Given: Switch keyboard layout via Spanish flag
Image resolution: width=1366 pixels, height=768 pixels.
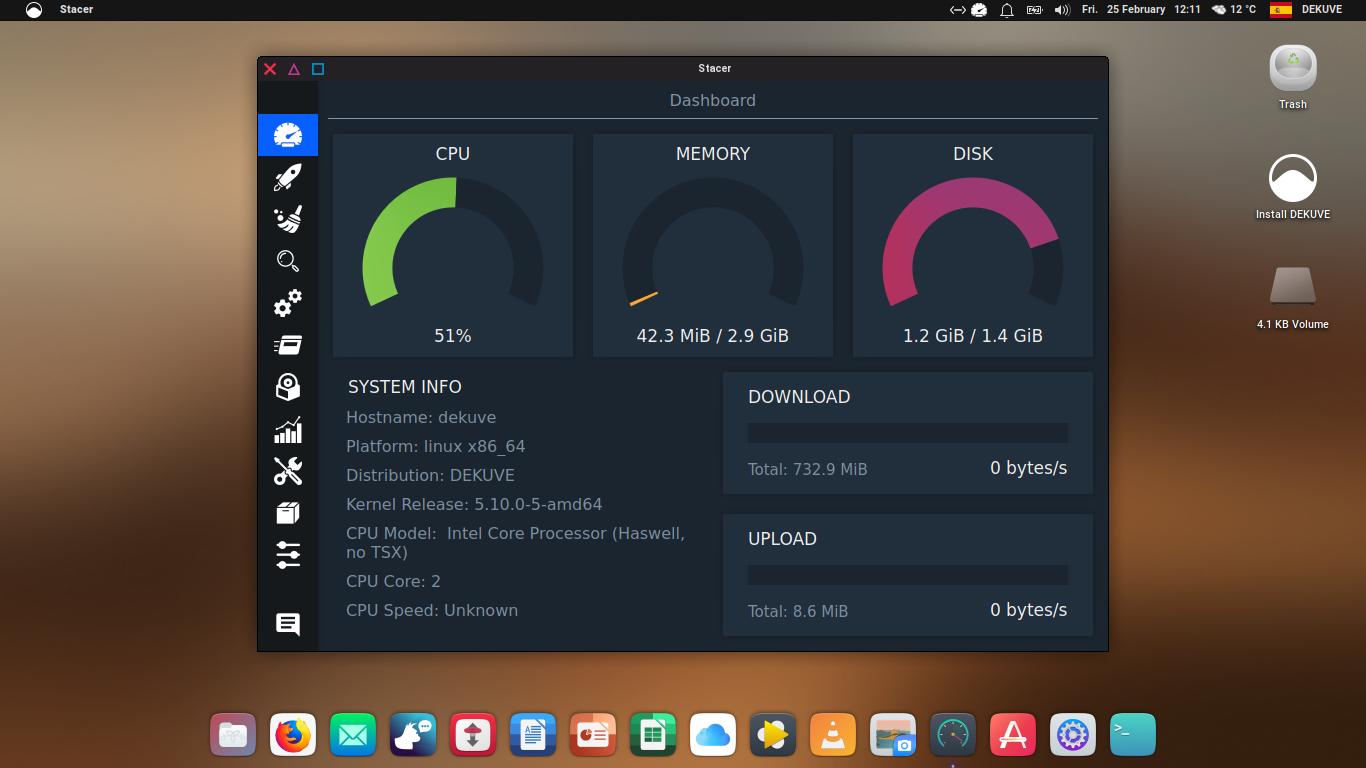Looking at the screenshot, I should pyautogui.click(x=1281, y=10).
